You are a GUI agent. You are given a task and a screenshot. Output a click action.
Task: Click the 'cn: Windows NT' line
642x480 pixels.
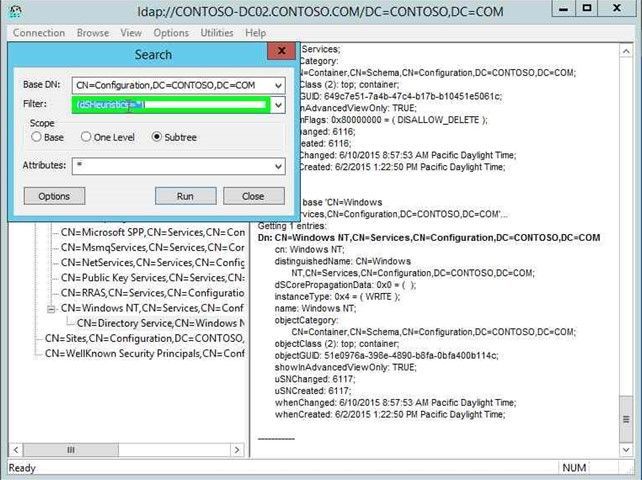[310, 249]
